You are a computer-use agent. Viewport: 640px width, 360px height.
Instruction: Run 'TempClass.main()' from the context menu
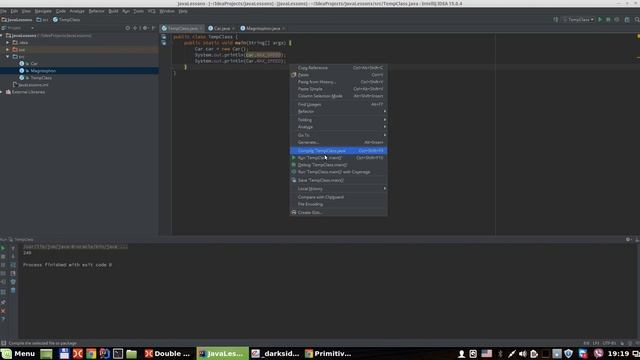pos(338,158)
